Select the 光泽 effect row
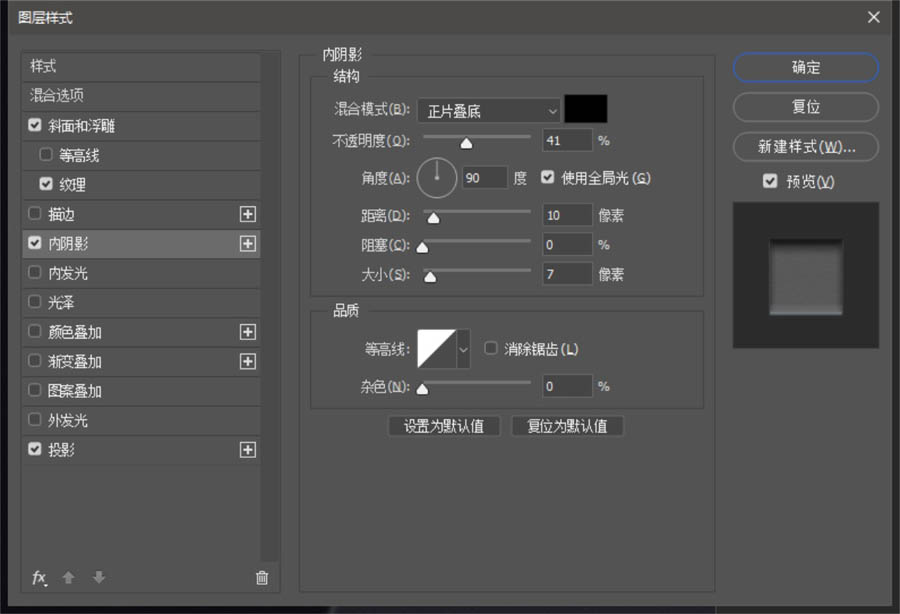 pos(141,302)
